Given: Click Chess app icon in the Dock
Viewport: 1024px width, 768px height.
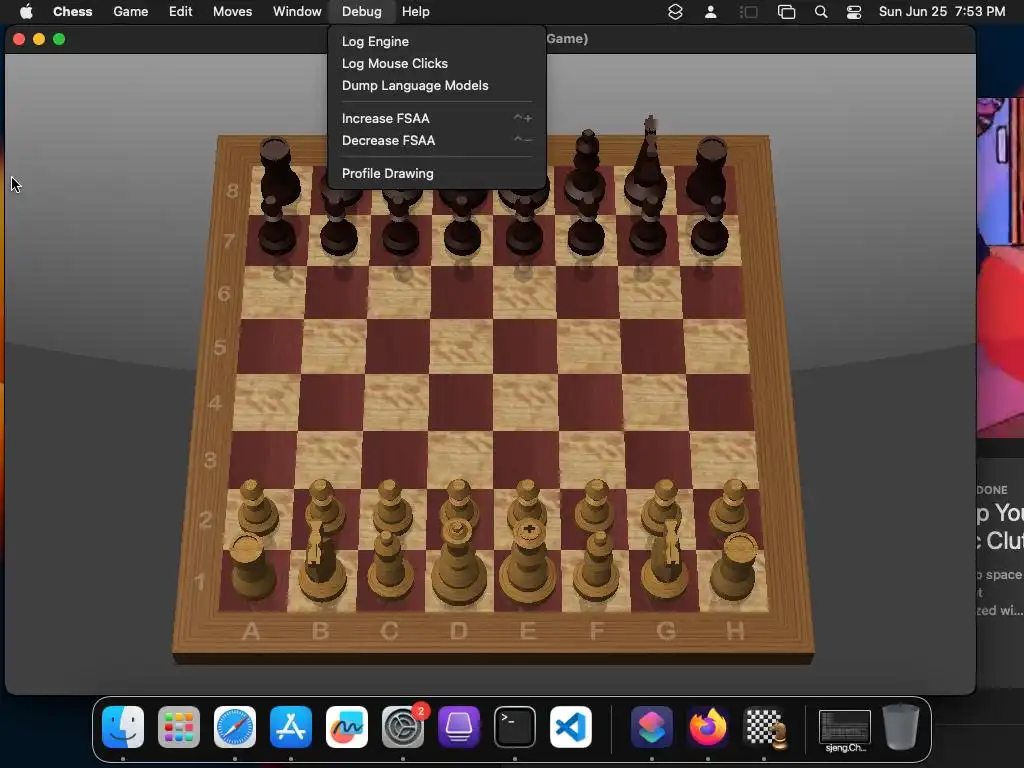Looking at the screenshot, I should point(764,727).
